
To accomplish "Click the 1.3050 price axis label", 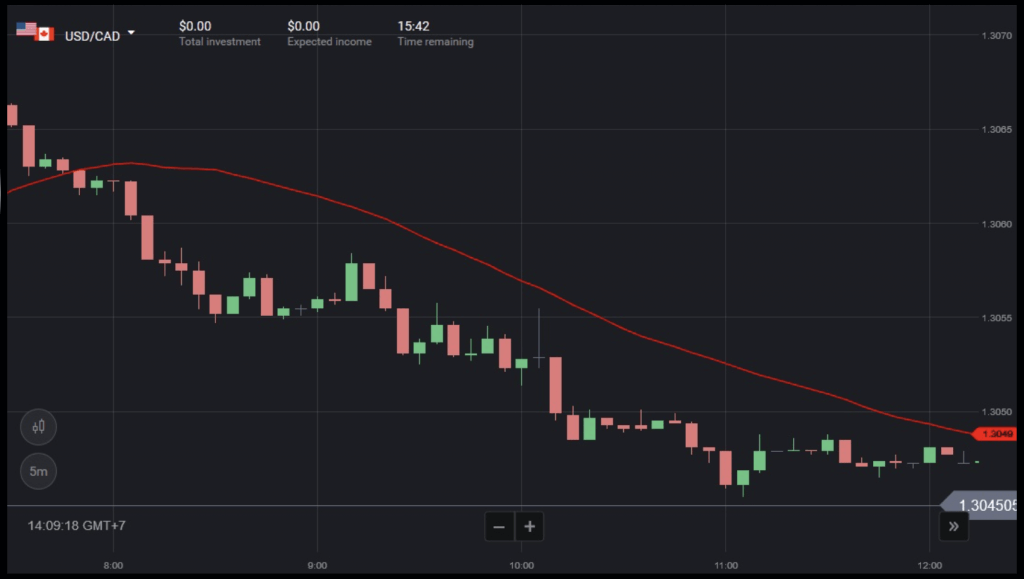I will pos(997,412).
